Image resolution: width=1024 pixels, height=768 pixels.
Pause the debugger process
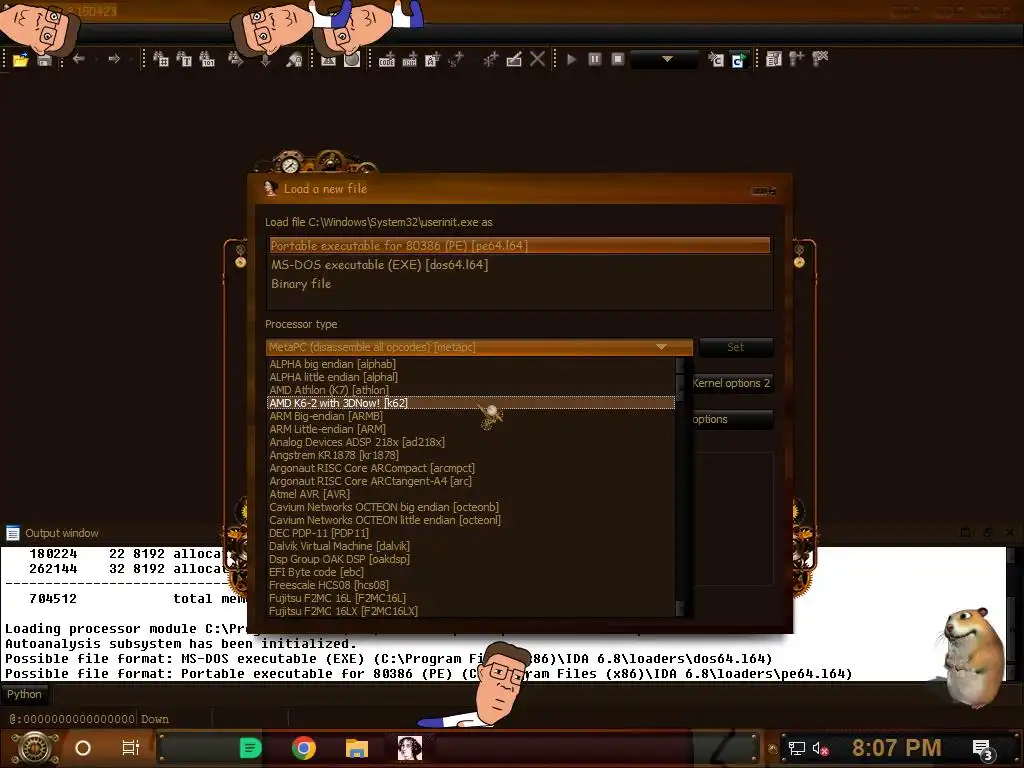tap(595, 59)
